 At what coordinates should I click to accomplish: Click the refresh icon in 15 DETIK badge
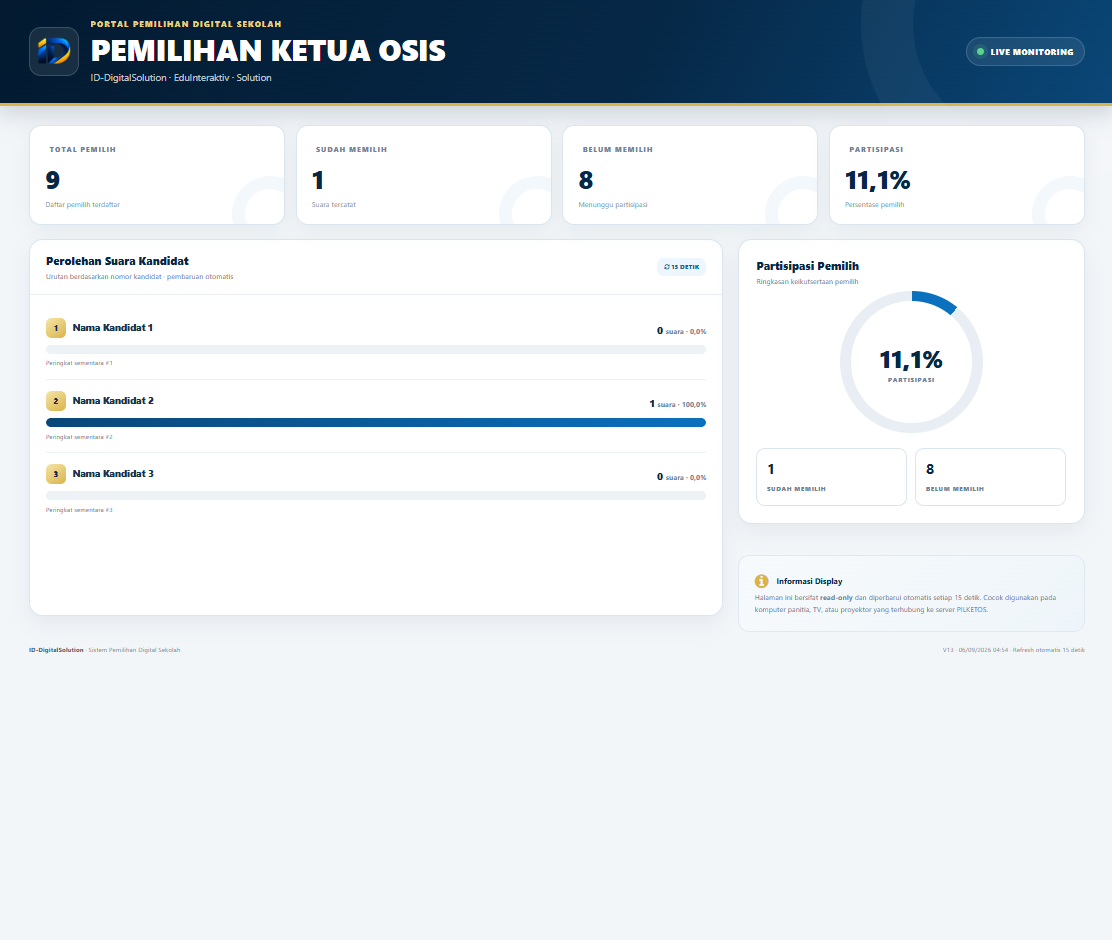coord(667,267)
